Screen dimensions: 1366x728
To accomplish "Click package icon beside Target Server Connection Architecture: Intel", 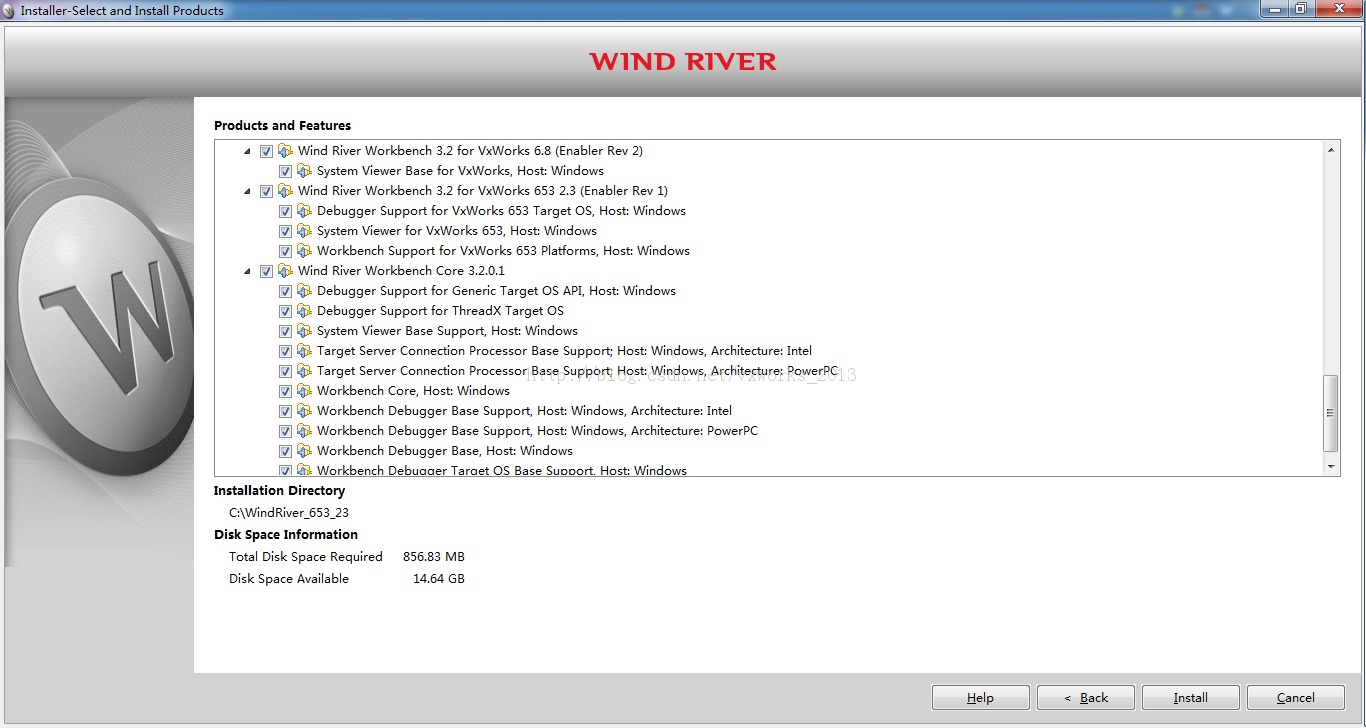I will coord(304,351).
